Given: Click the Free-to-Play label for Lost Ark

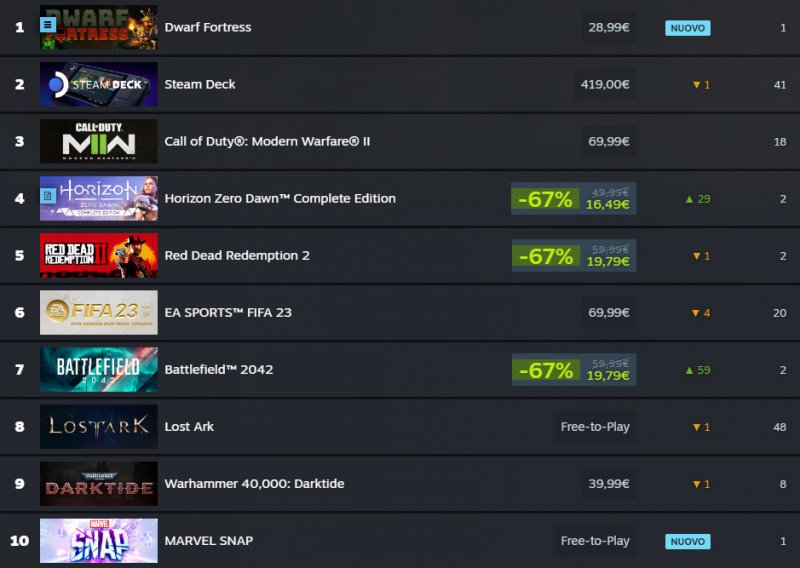Looking at the screenshot, I should point(595,426).
